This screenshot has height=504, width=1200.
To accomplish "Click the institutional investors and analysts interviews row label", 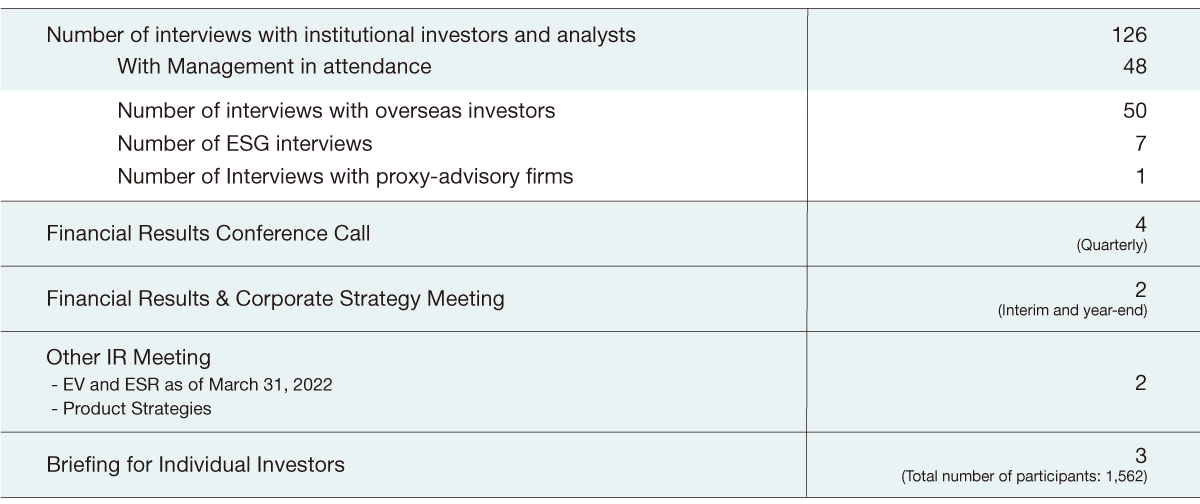I will (x=341, y=35).
